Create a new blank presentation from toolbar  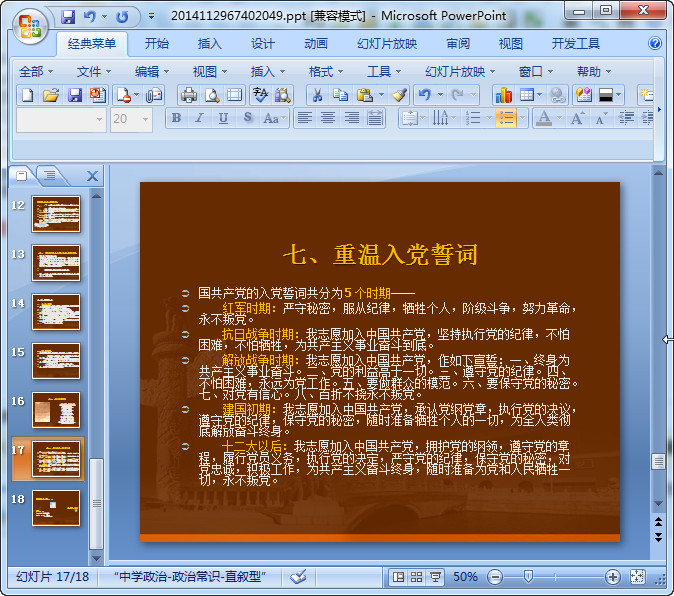coord(28,95)
